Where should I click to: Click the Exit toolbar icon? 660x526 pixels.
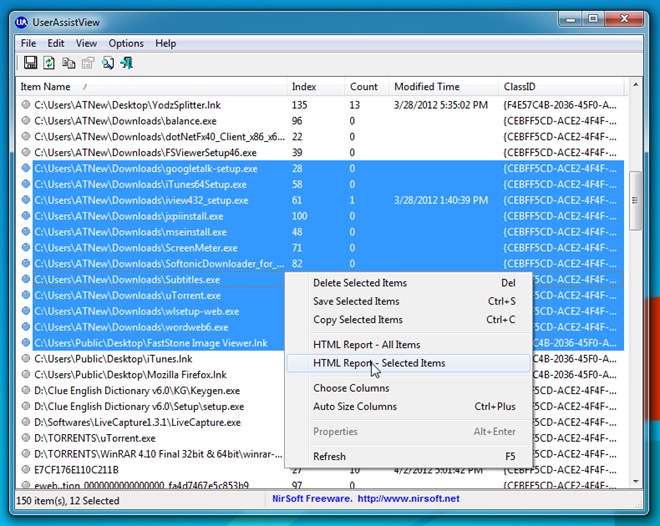pyautogui.click(x=127, y=63)
